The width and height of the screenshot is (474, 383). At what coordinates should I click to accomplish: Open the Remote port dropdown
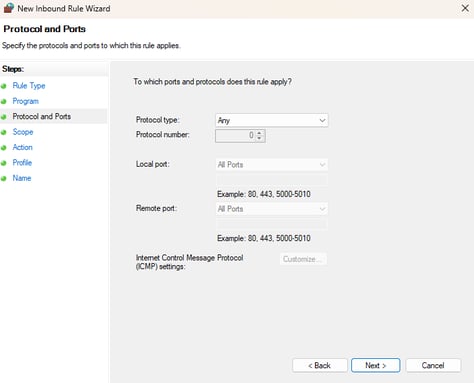[x=272, y=209]
